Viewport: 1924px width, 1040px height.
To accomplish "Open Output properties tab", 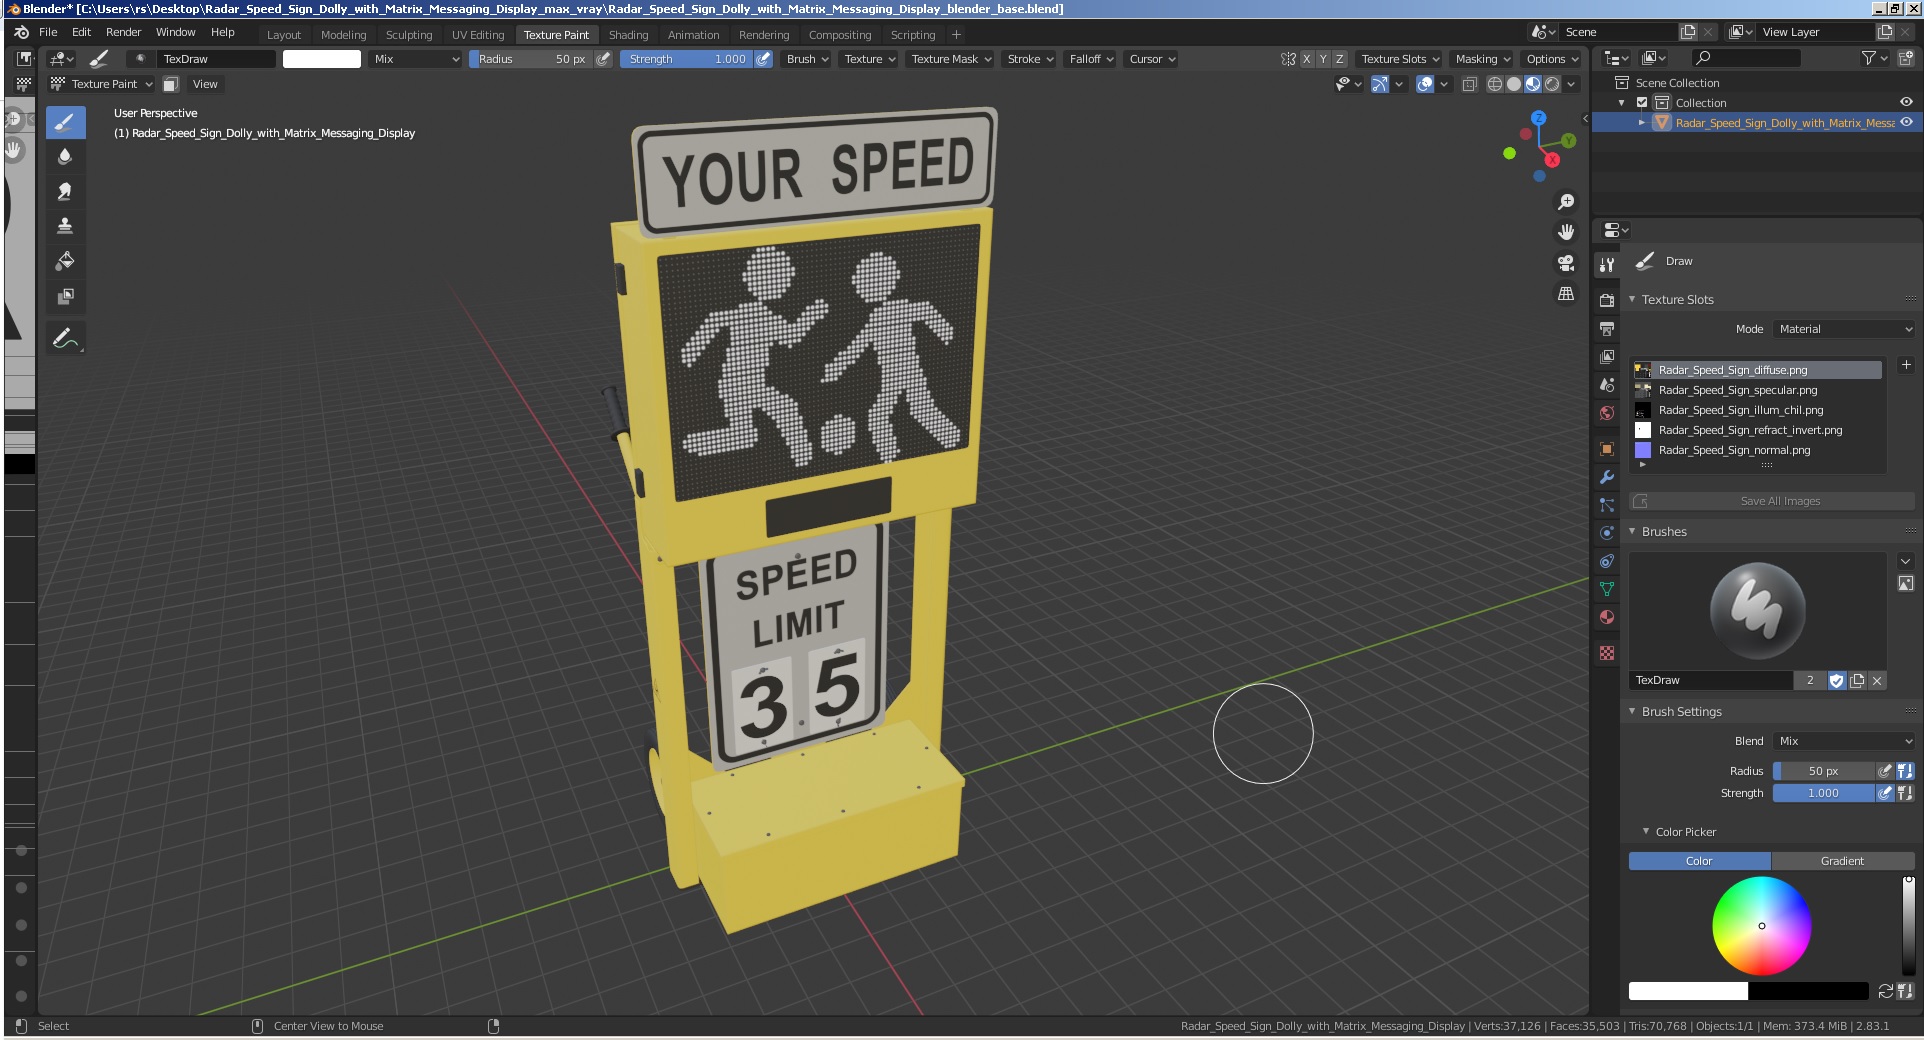I will (1607, 328).
